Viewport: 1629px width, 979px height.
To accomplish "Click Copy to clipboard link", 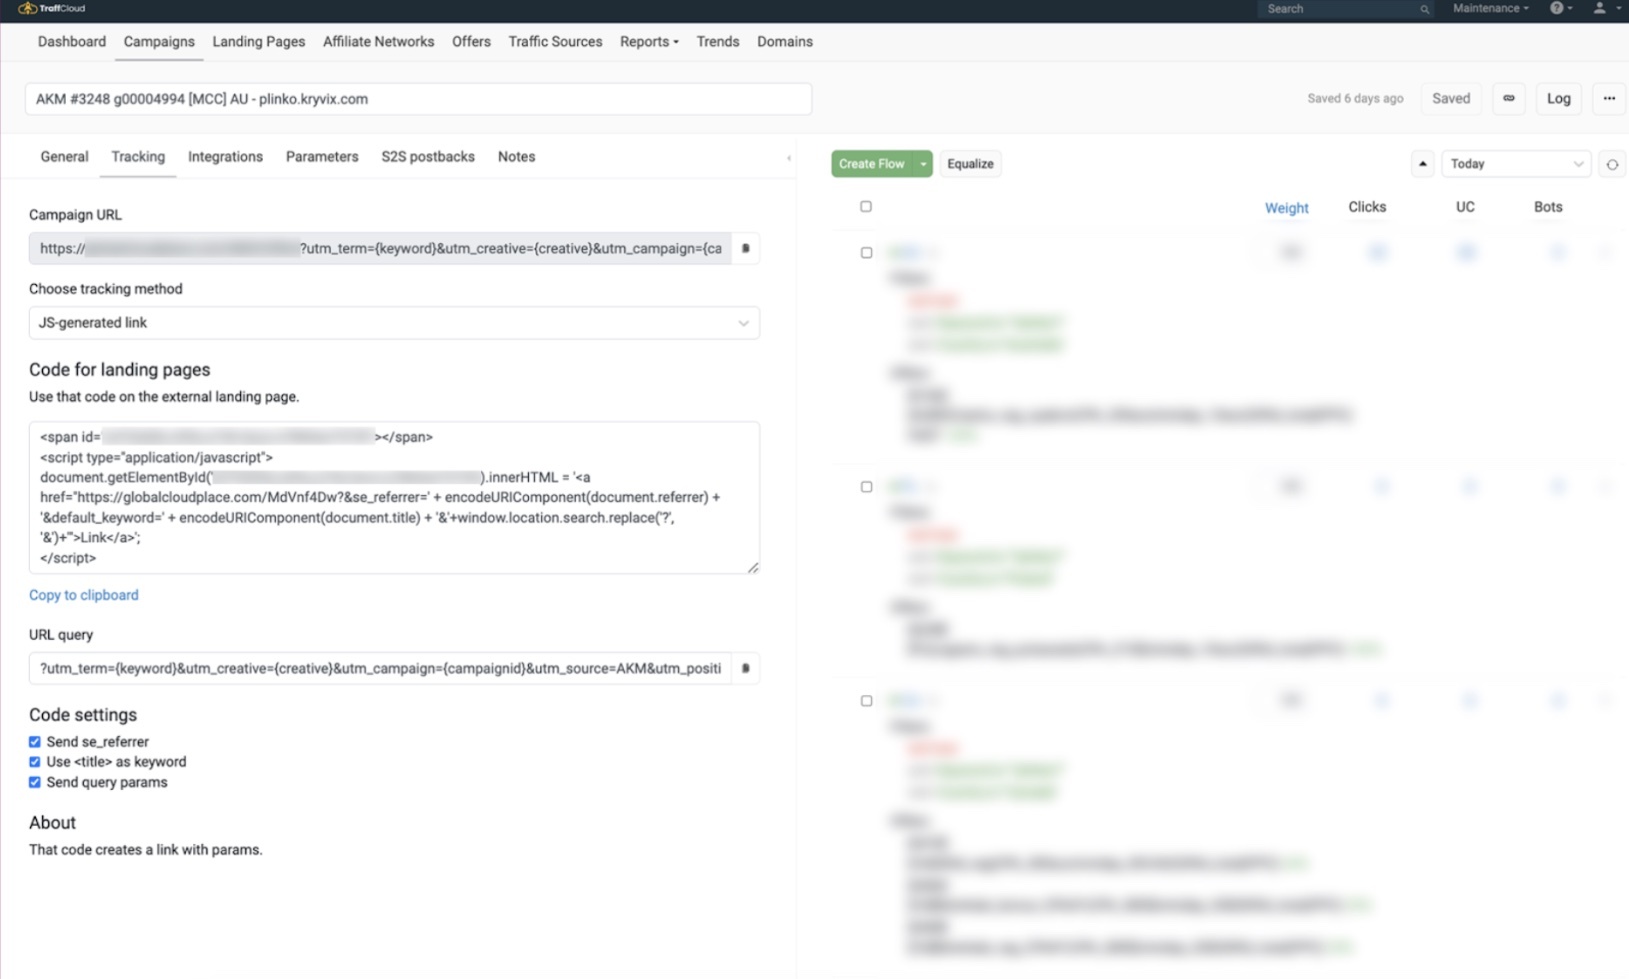I will [x=84, y=595].
